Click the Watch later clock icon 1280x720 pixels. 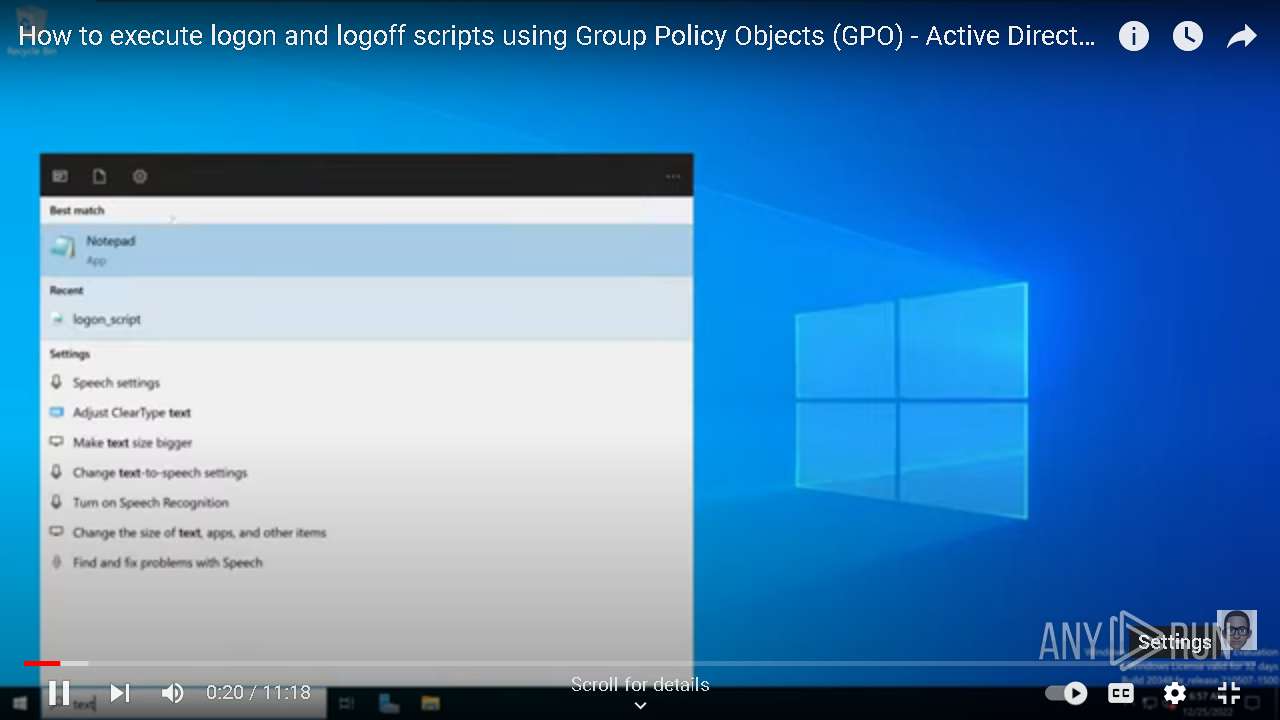click(x=1187, y=37)
